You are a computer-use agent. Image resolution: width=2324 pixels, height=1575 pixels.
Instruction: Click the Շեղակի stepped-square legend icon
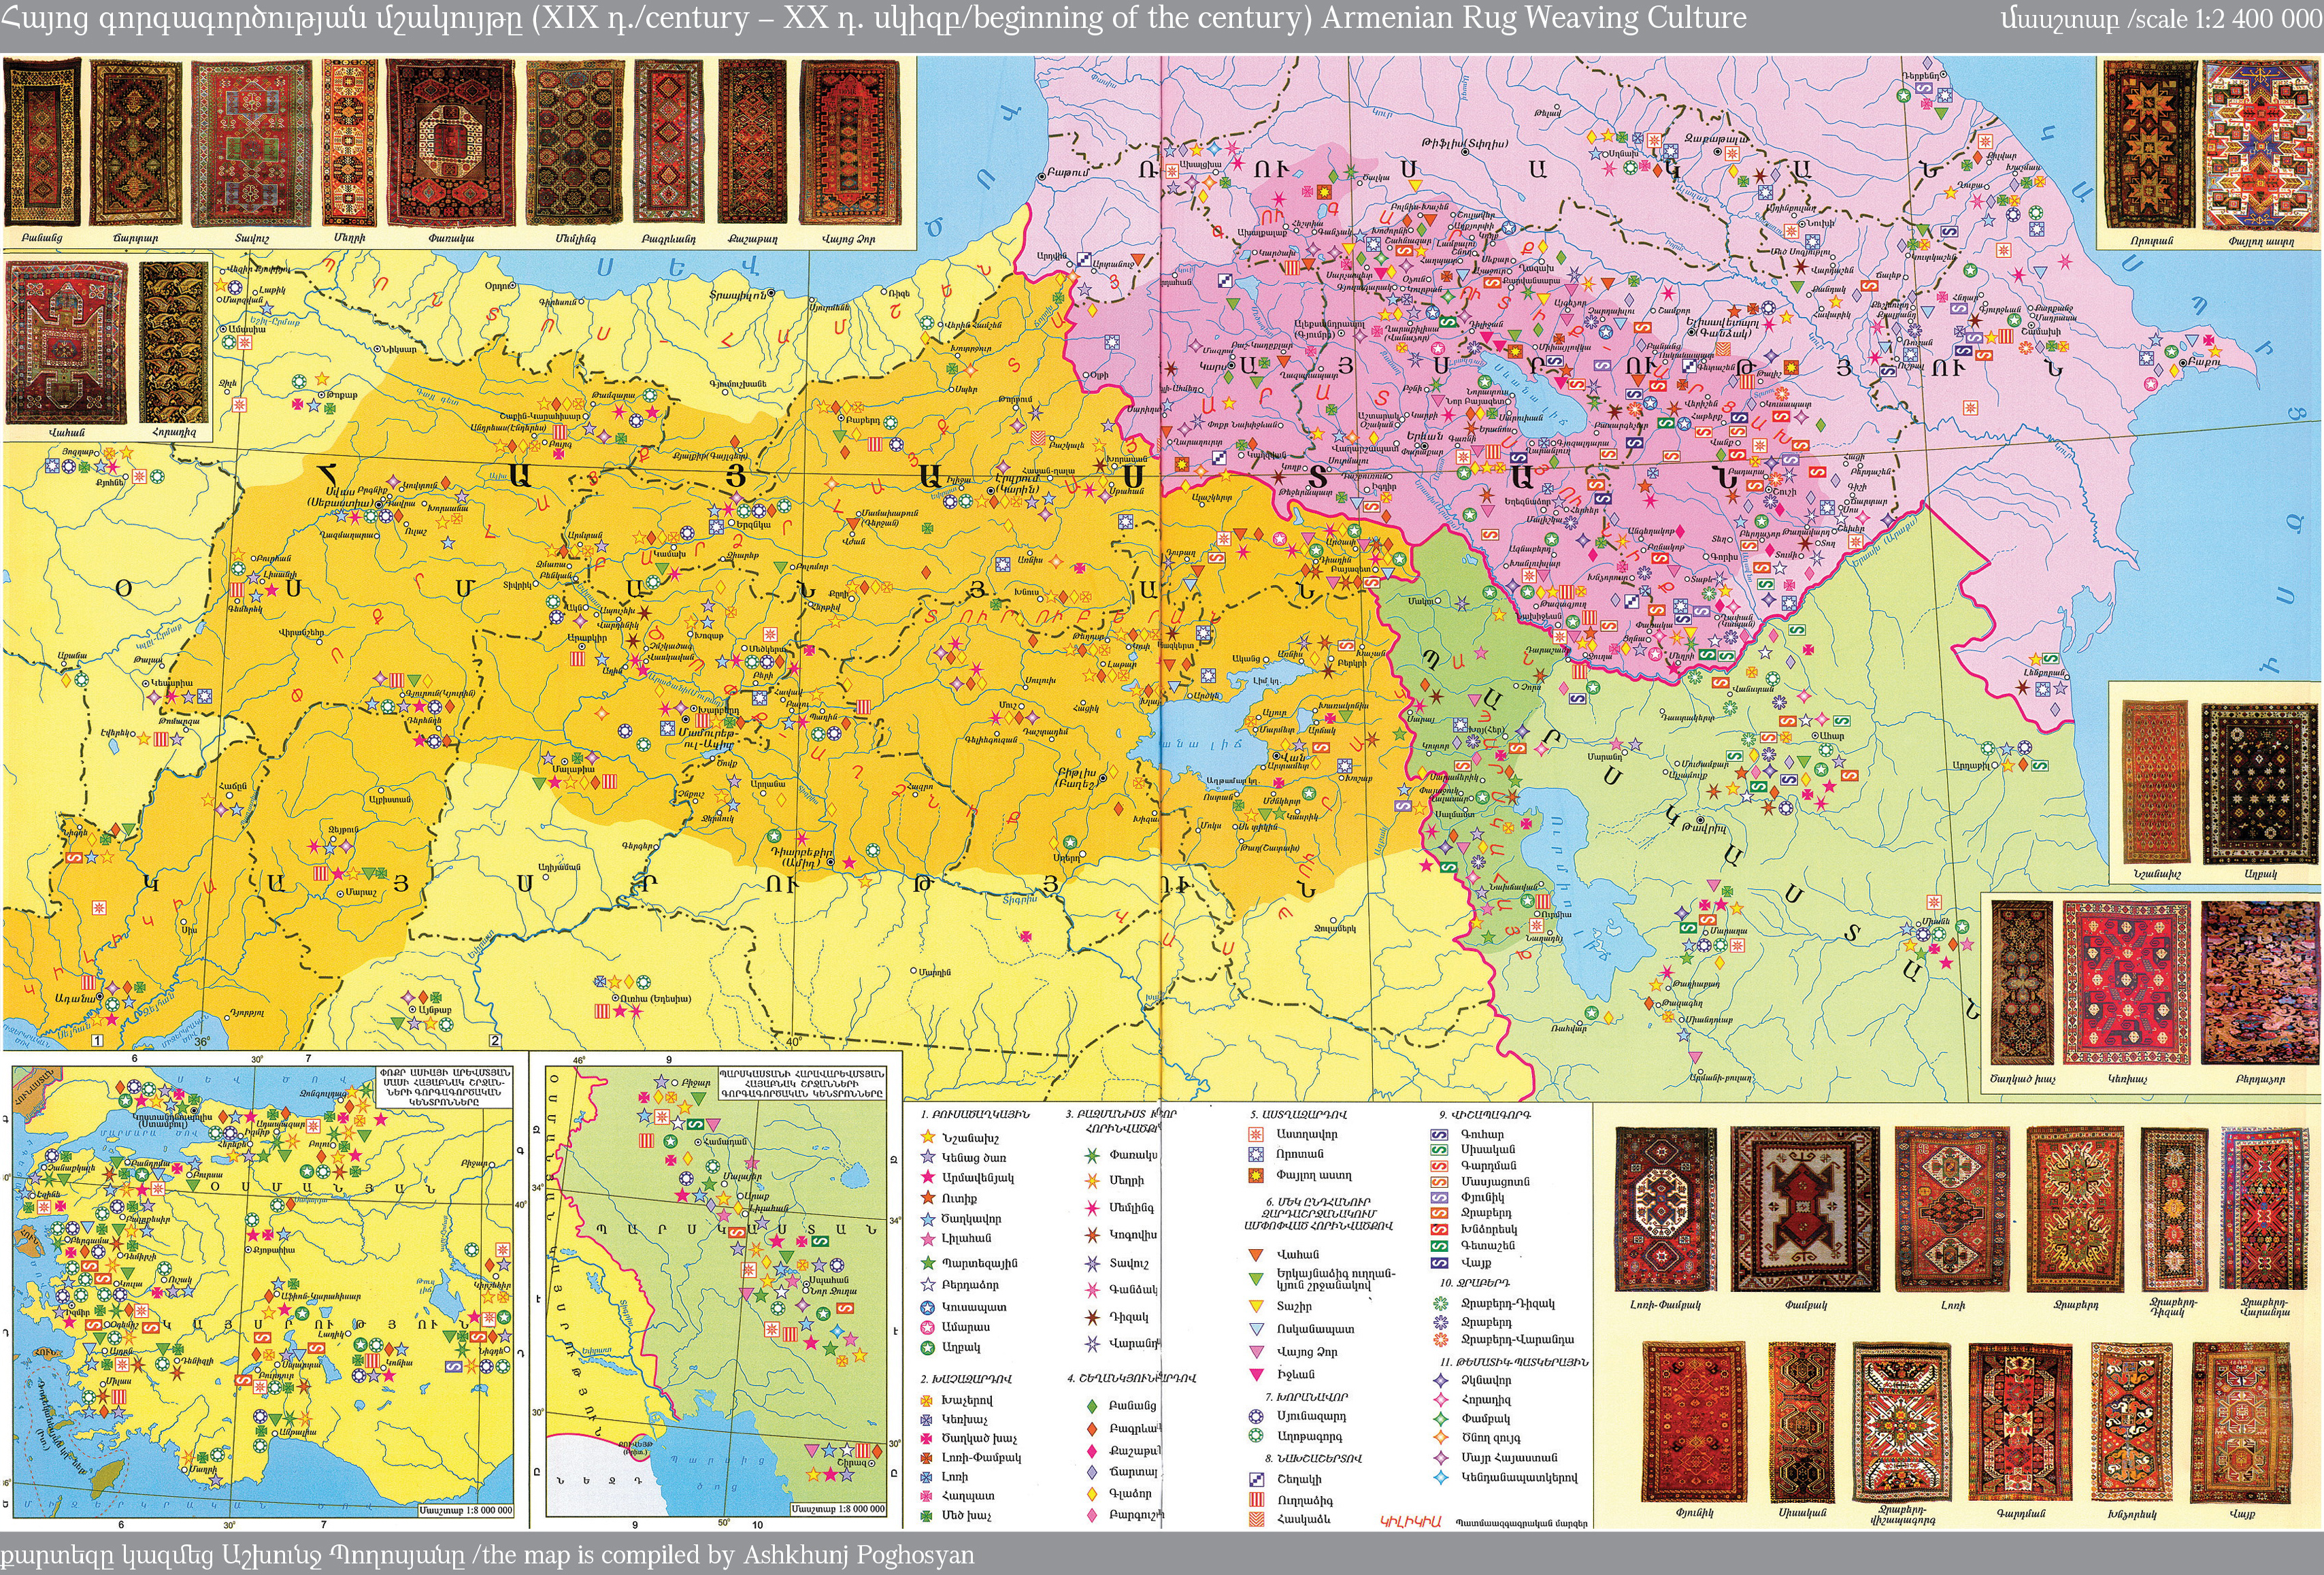coord(1257,1479)
